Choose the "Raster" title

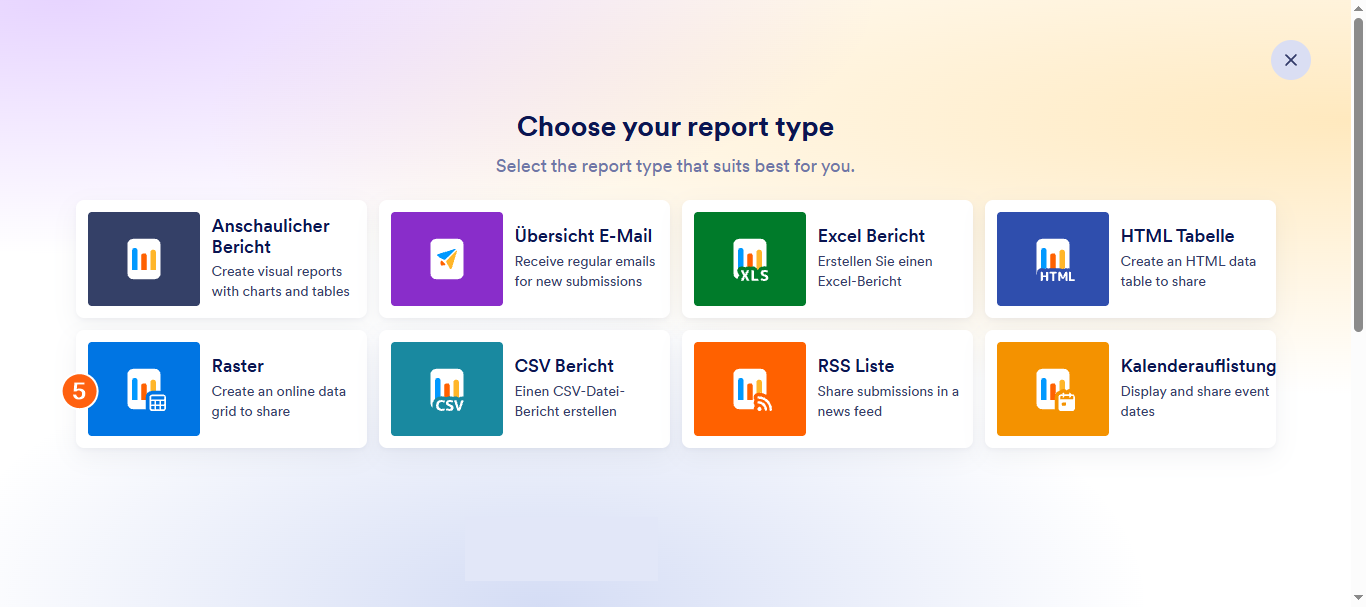tap(238, 366)
